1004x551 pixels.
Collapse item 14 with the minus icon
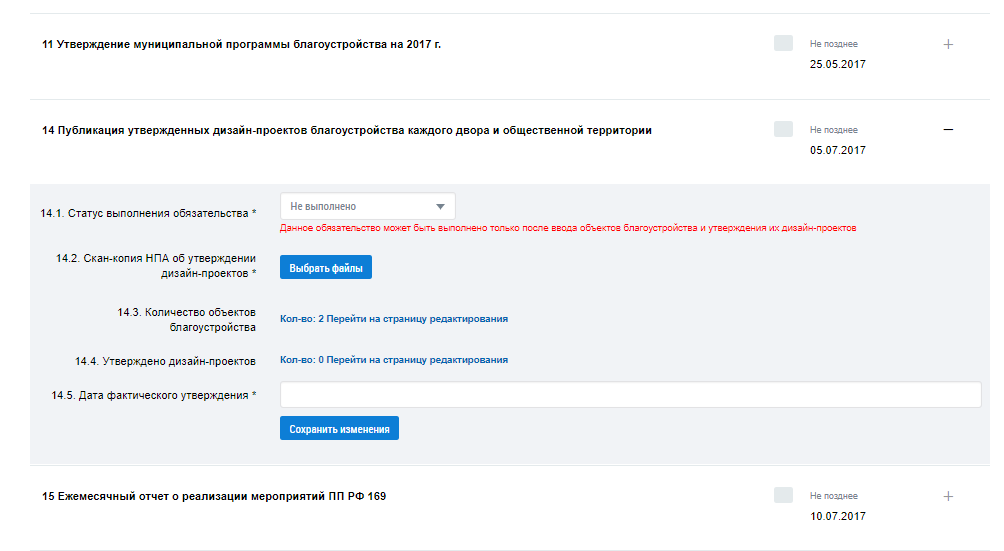pos(948,130)
